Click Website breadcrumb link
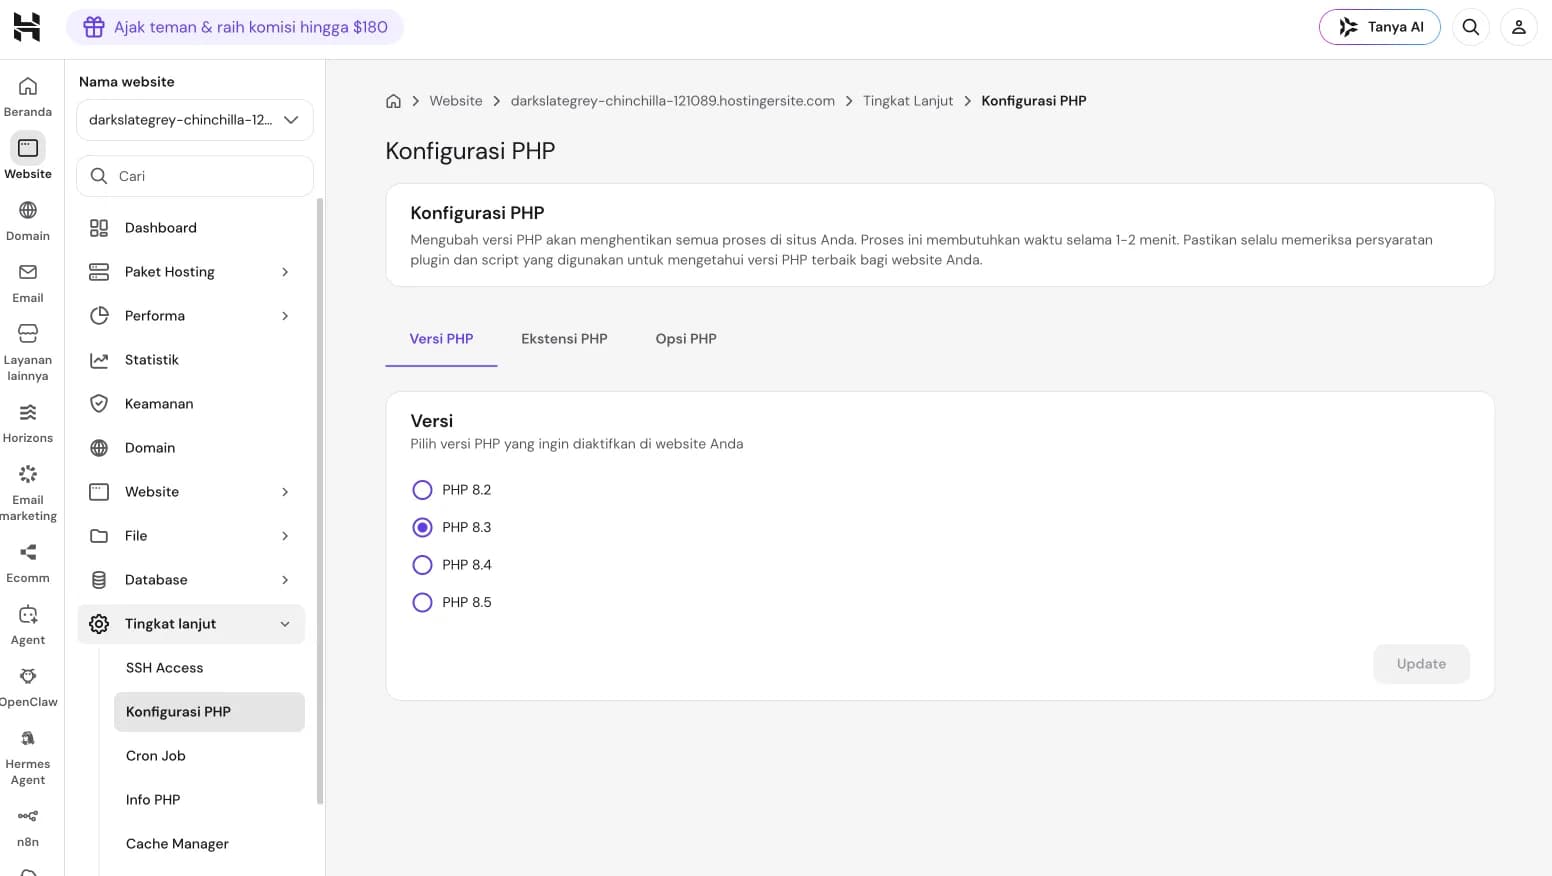This screenshot has width=1552, height=876. (456, 101)
